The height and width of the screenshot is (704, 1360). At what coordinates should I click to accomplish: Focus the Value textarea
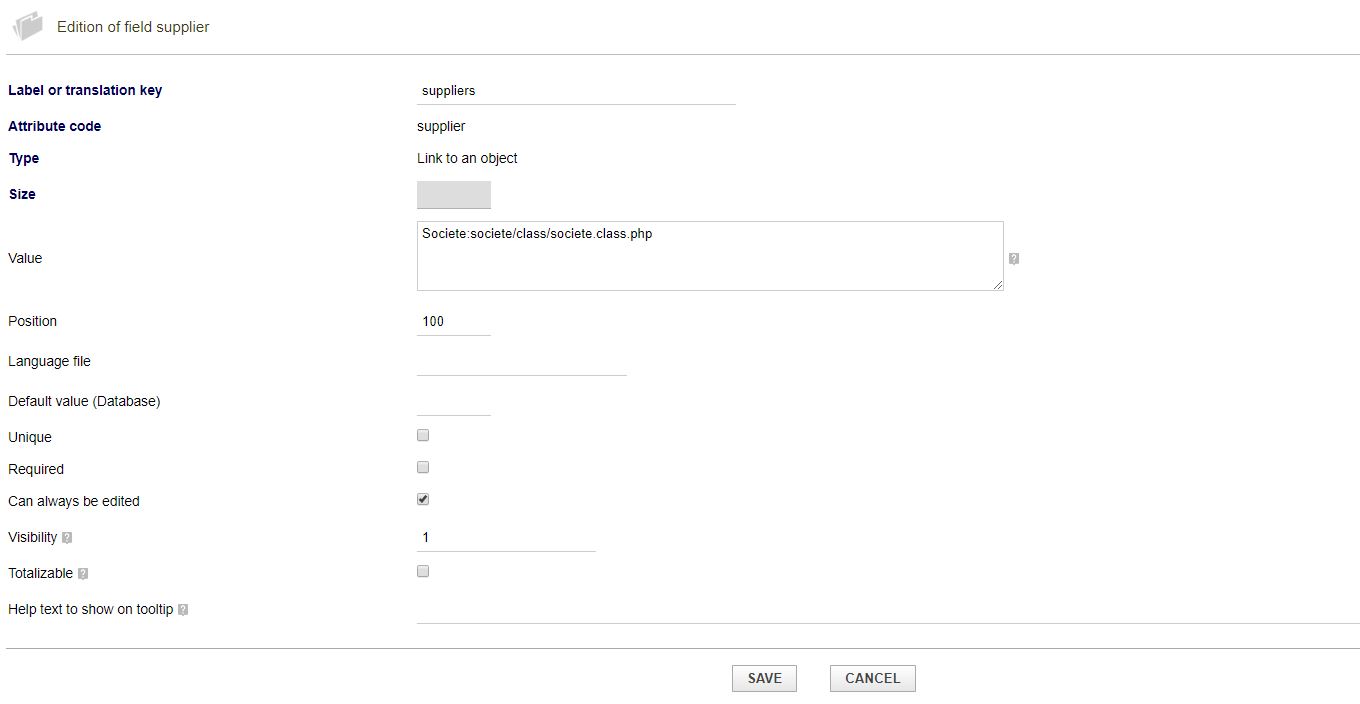tap(709, 256)
